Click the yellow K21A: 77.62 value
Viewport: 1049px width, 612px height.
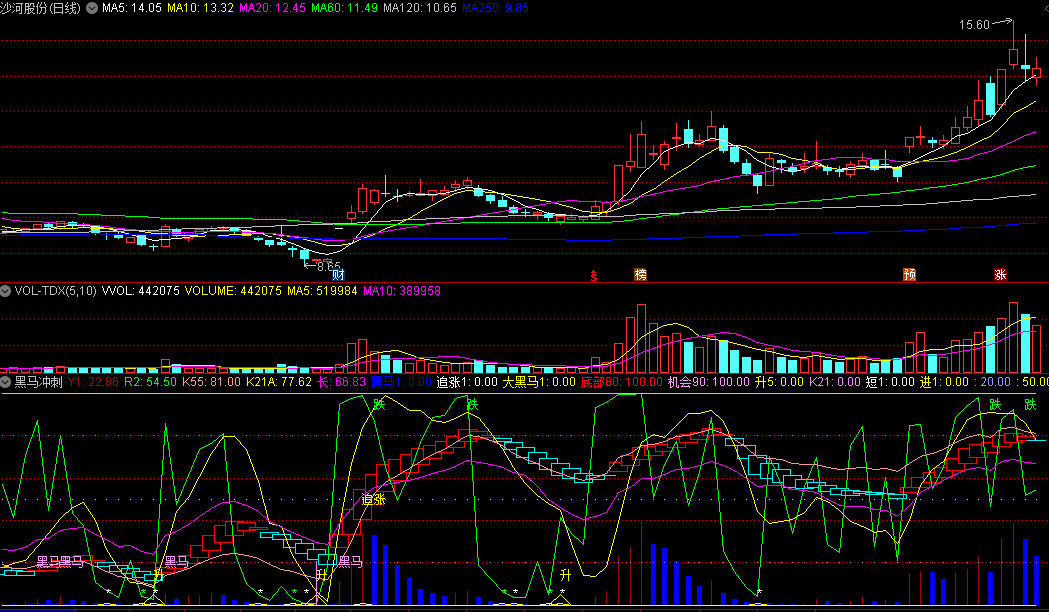pyautogui.click(x=279, y=382)
